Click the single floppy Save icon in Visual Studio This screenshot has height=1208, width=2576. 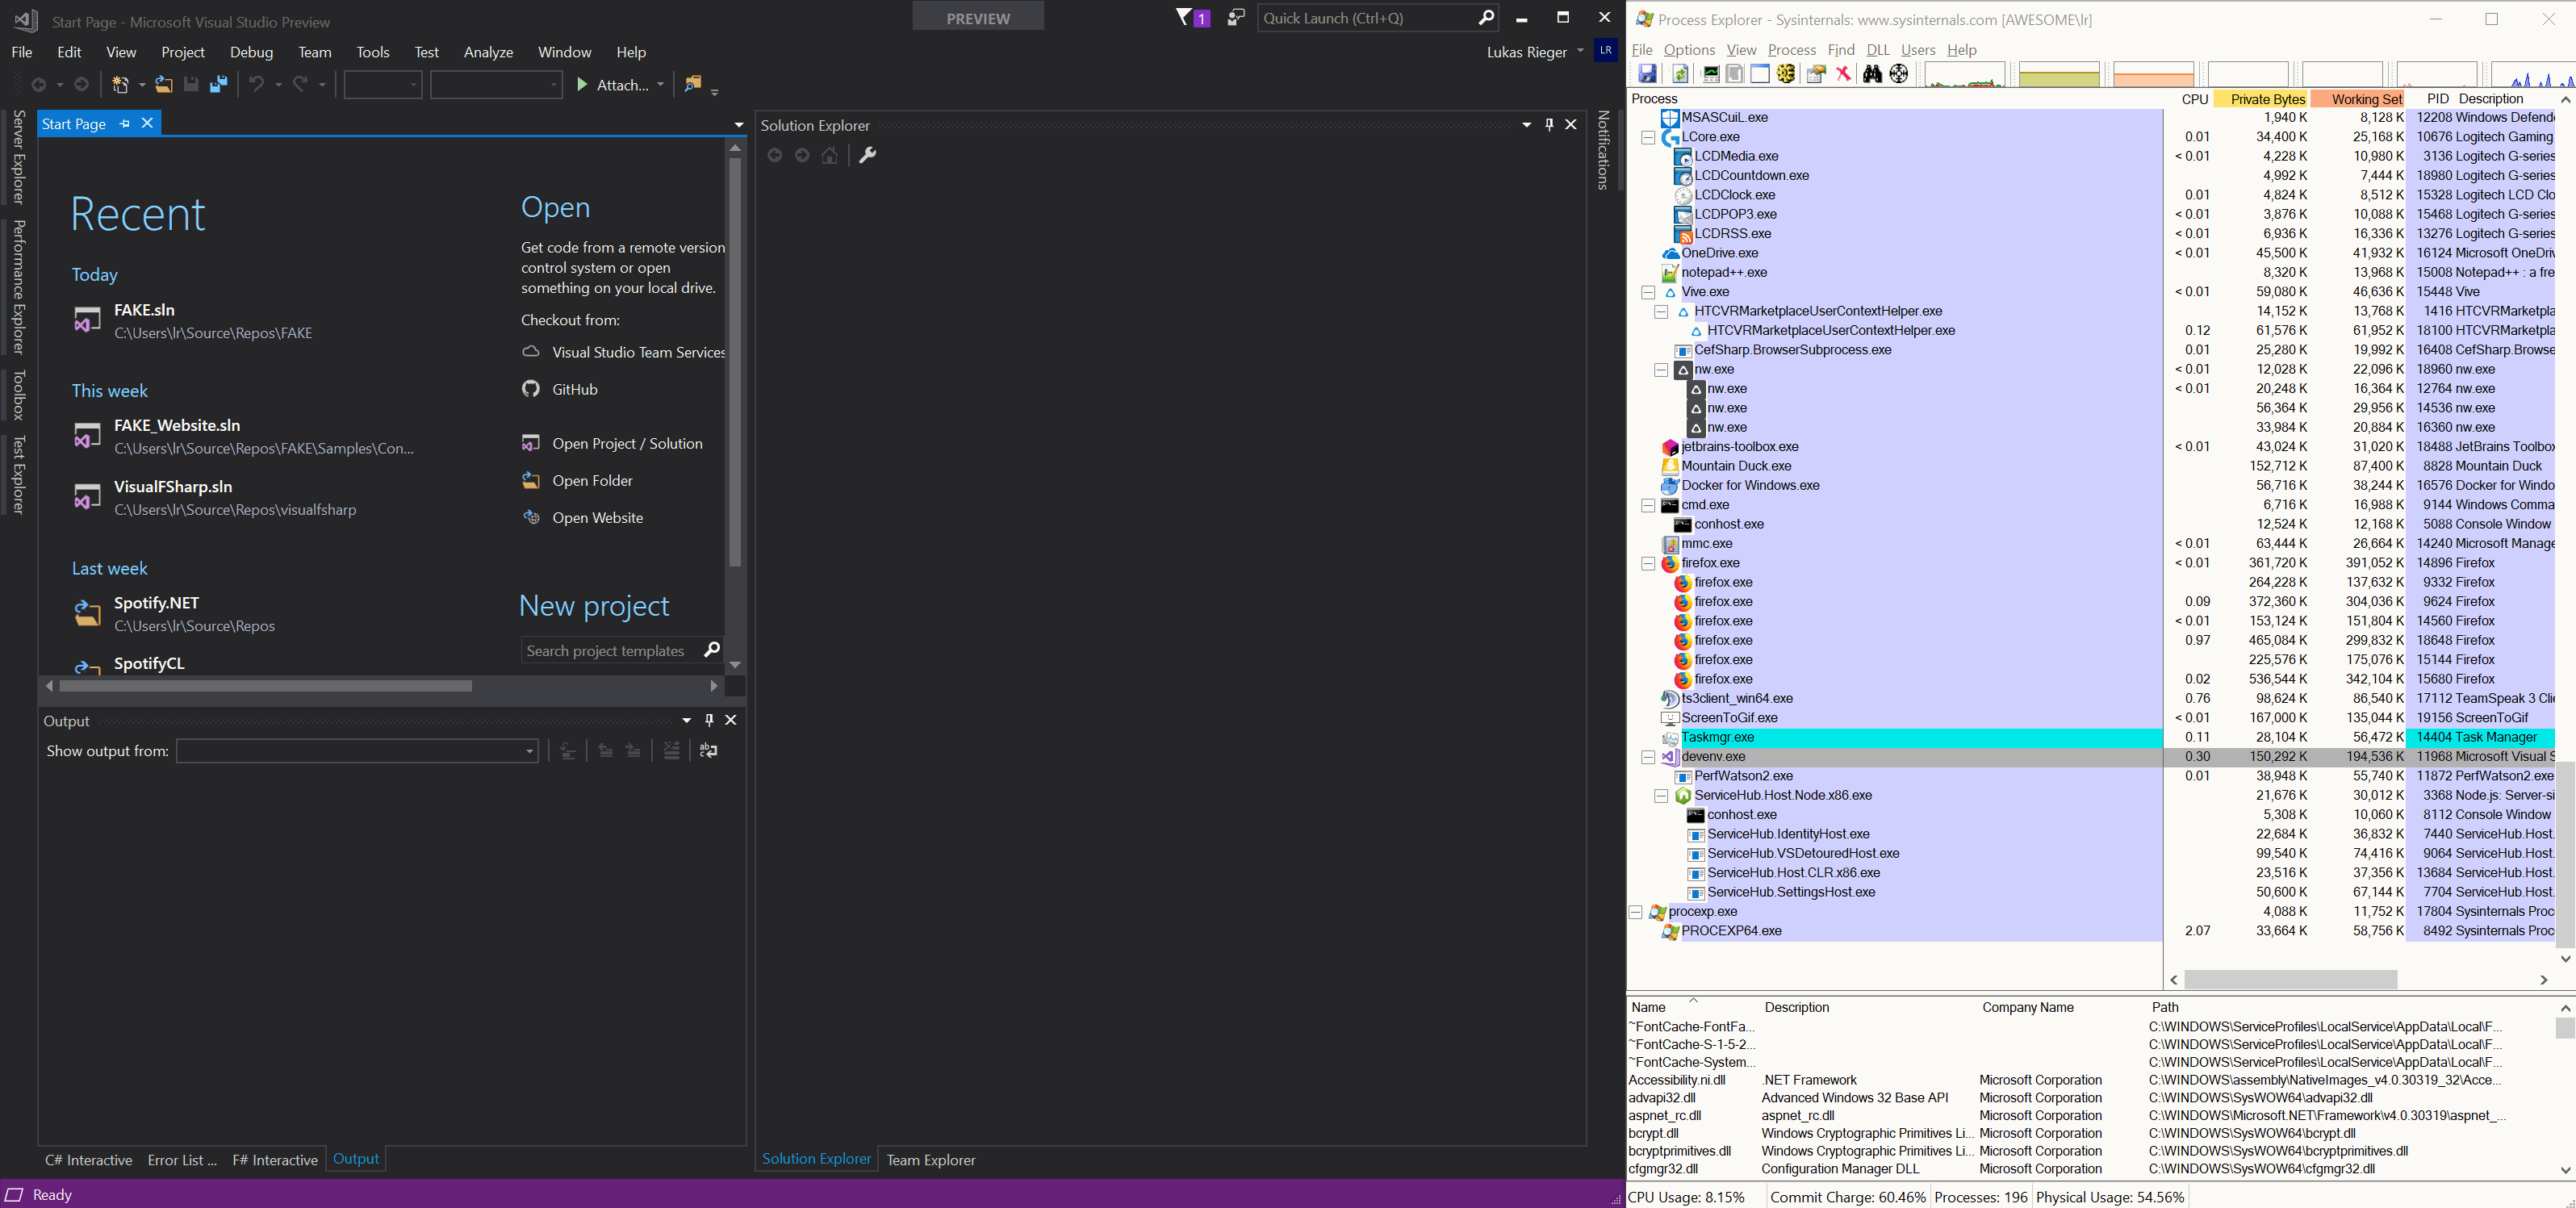191,85
